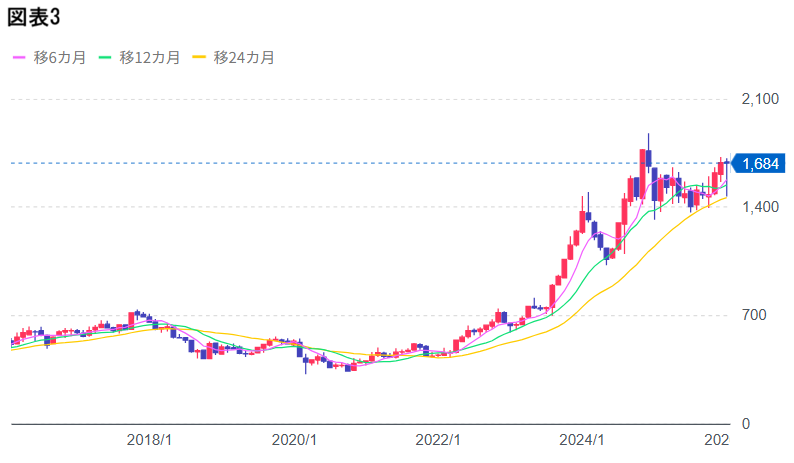Click the yellow 移24カ月 line swatch

pyautogui.click(x=200, y=58)
